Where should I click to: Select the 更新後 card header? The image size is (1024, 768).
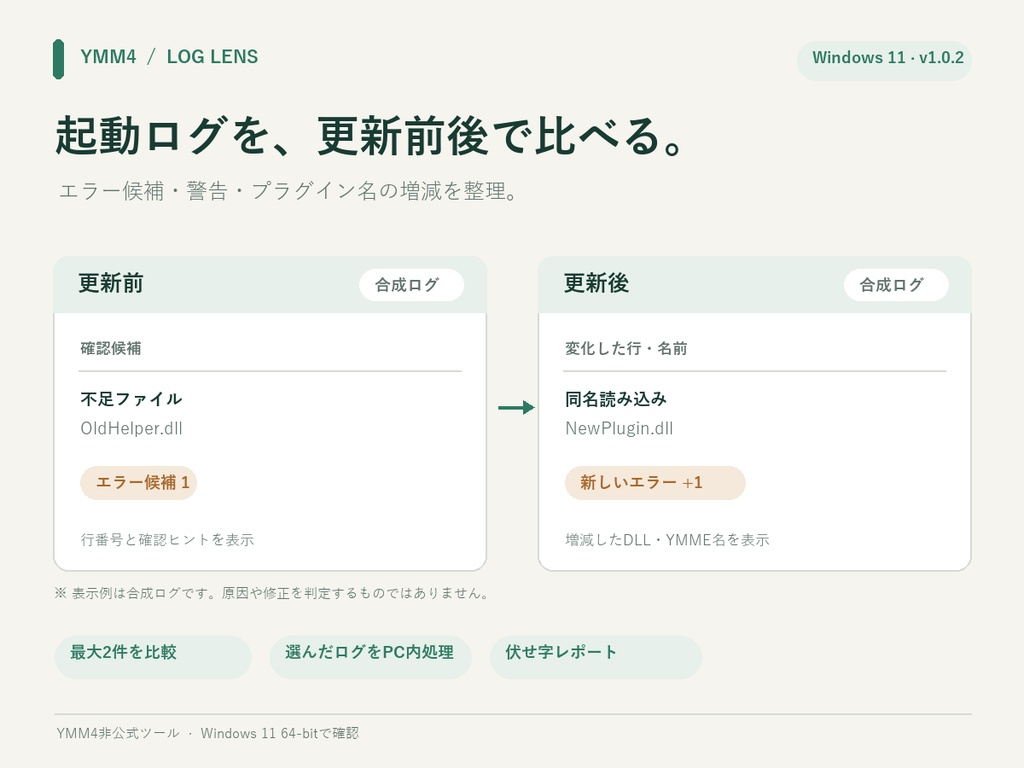click(x=755, y=285)
